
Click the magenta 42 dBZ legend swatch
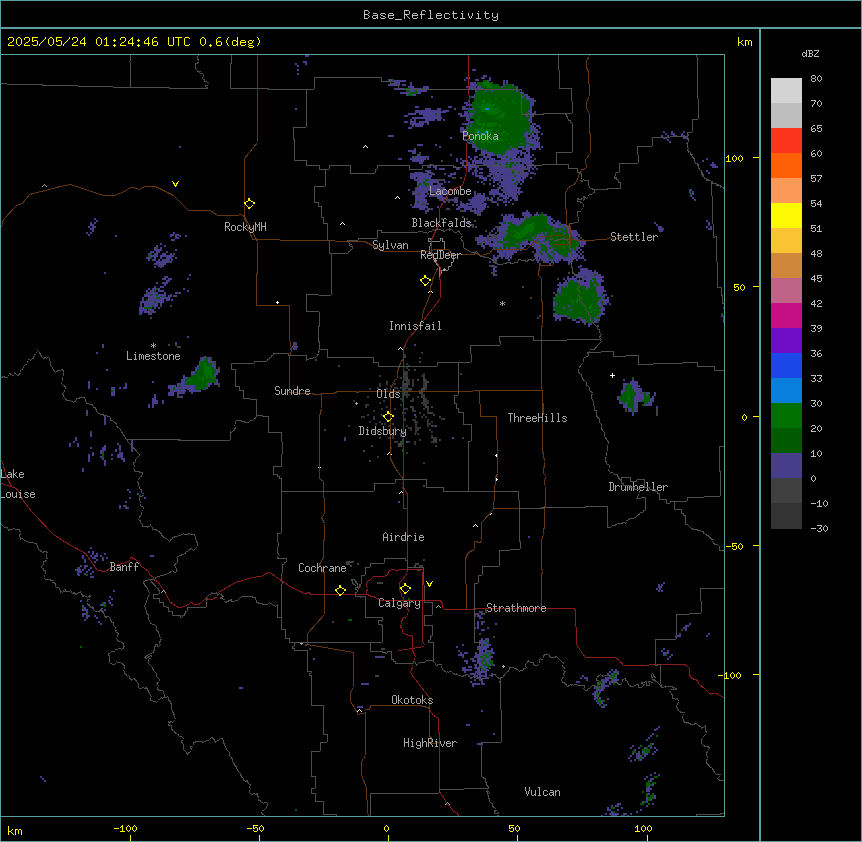786,315
